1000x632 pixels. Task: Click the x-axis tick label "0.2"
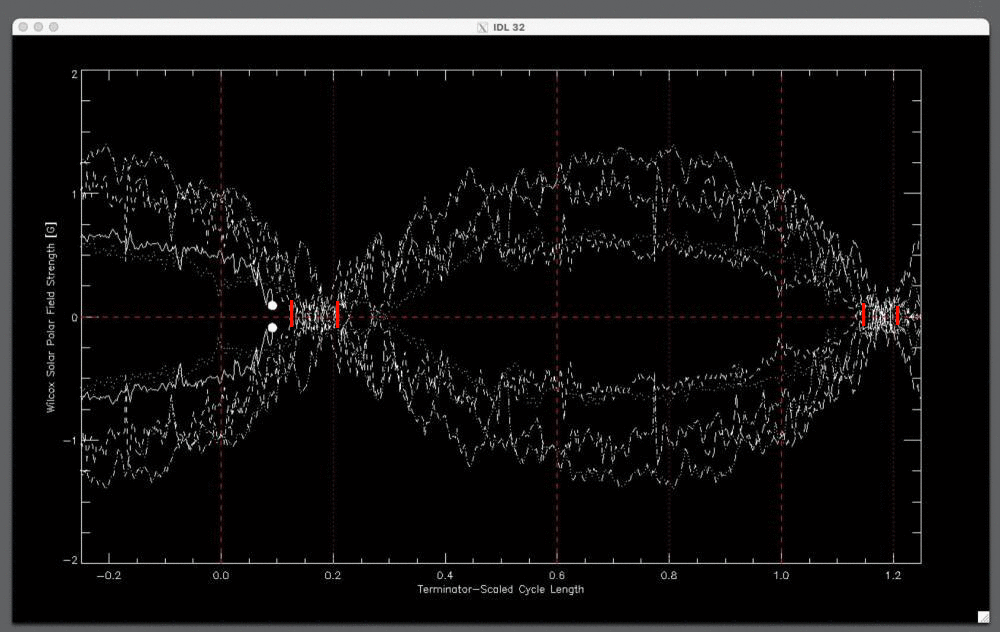[333, 576]
